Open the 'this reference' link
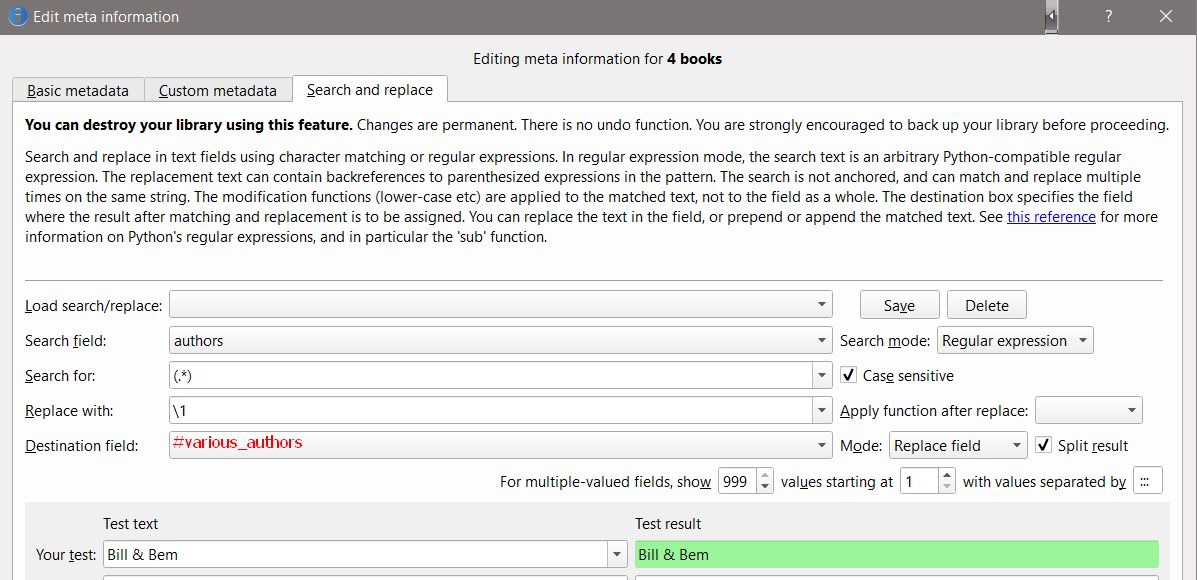 pyautogui.click(x=1051, y=217)
